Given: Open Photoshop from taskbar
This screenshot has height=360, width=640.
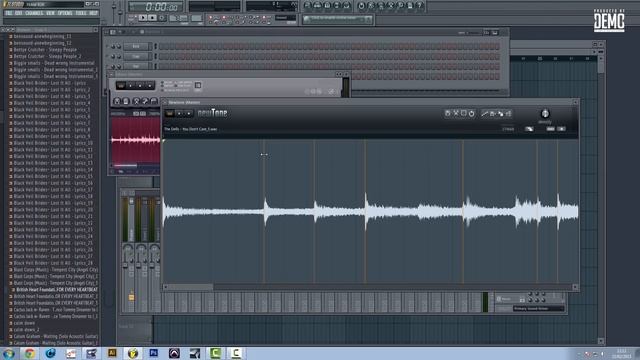Looking at the screenshot, I should (154, 353).
